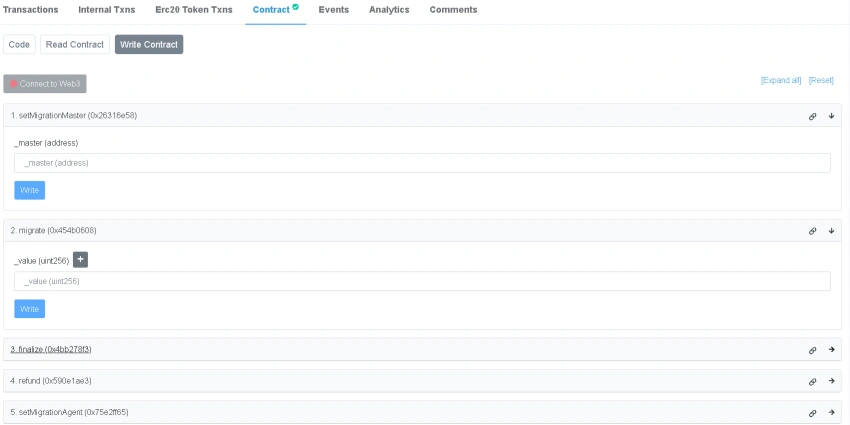Image resolution: width=850 pixels, height=425 pixels.
Task: Click the 5. setMigrationAgent (0x75e2ff65) header text
Action: pyautogui.click(x=69, y=413)
